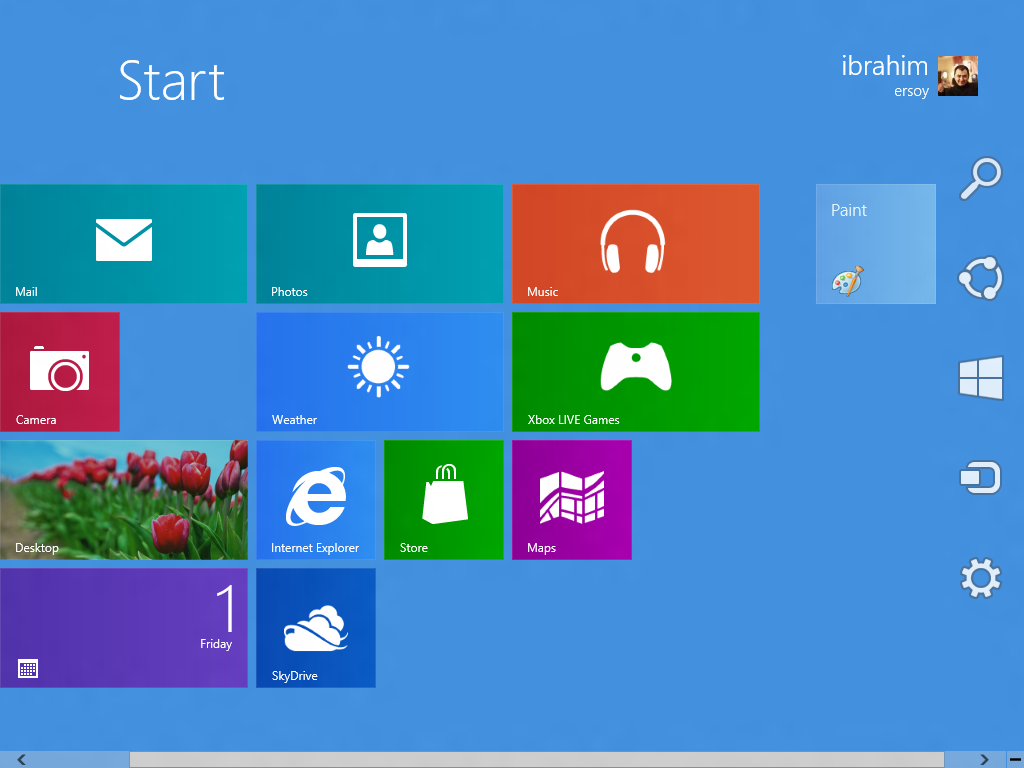
Task: Click the Search charm magnifier
Action: (x=980, y=178)
